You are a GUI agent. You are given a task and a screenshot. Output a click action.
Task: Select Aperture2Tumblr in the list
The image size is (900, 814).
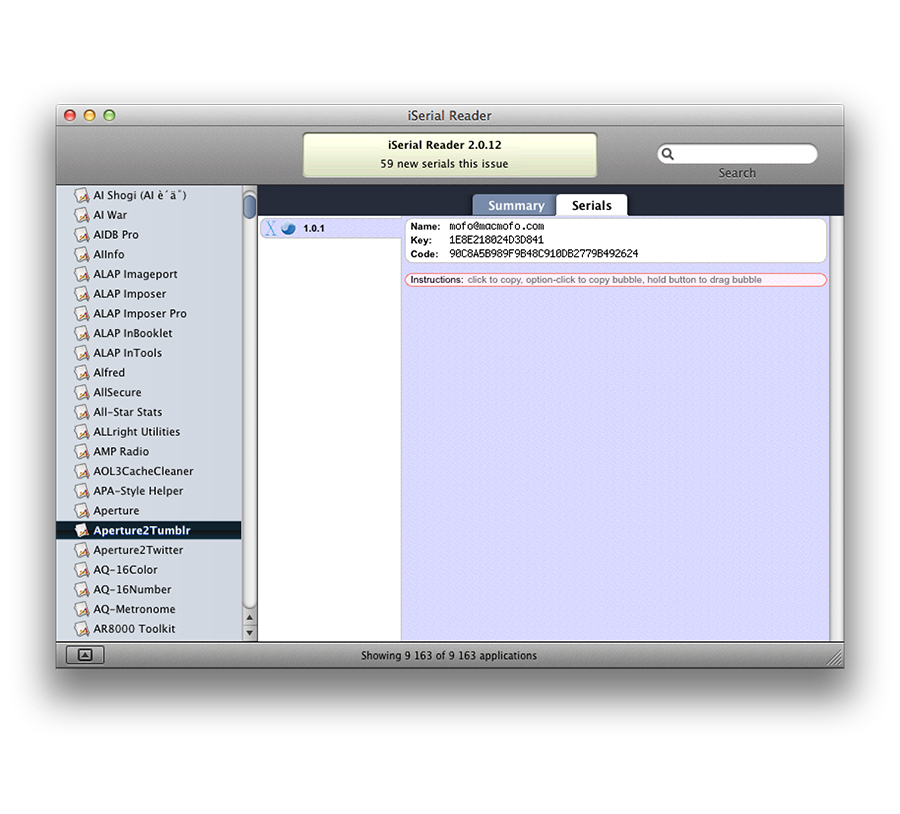149,530
